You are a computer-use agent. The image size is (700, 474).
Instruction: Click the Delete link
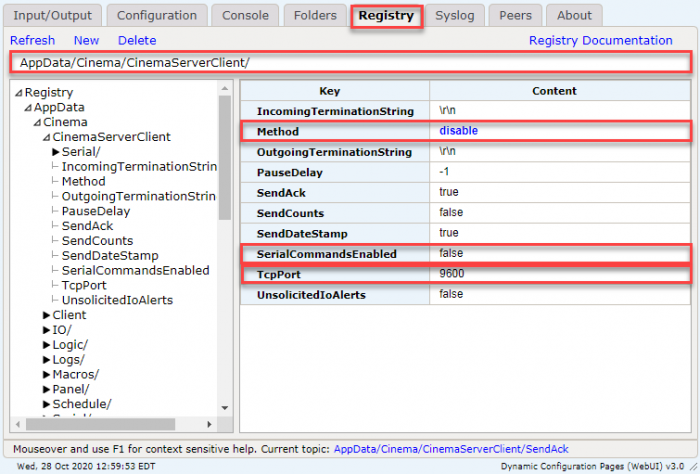[x=137, y=41]
